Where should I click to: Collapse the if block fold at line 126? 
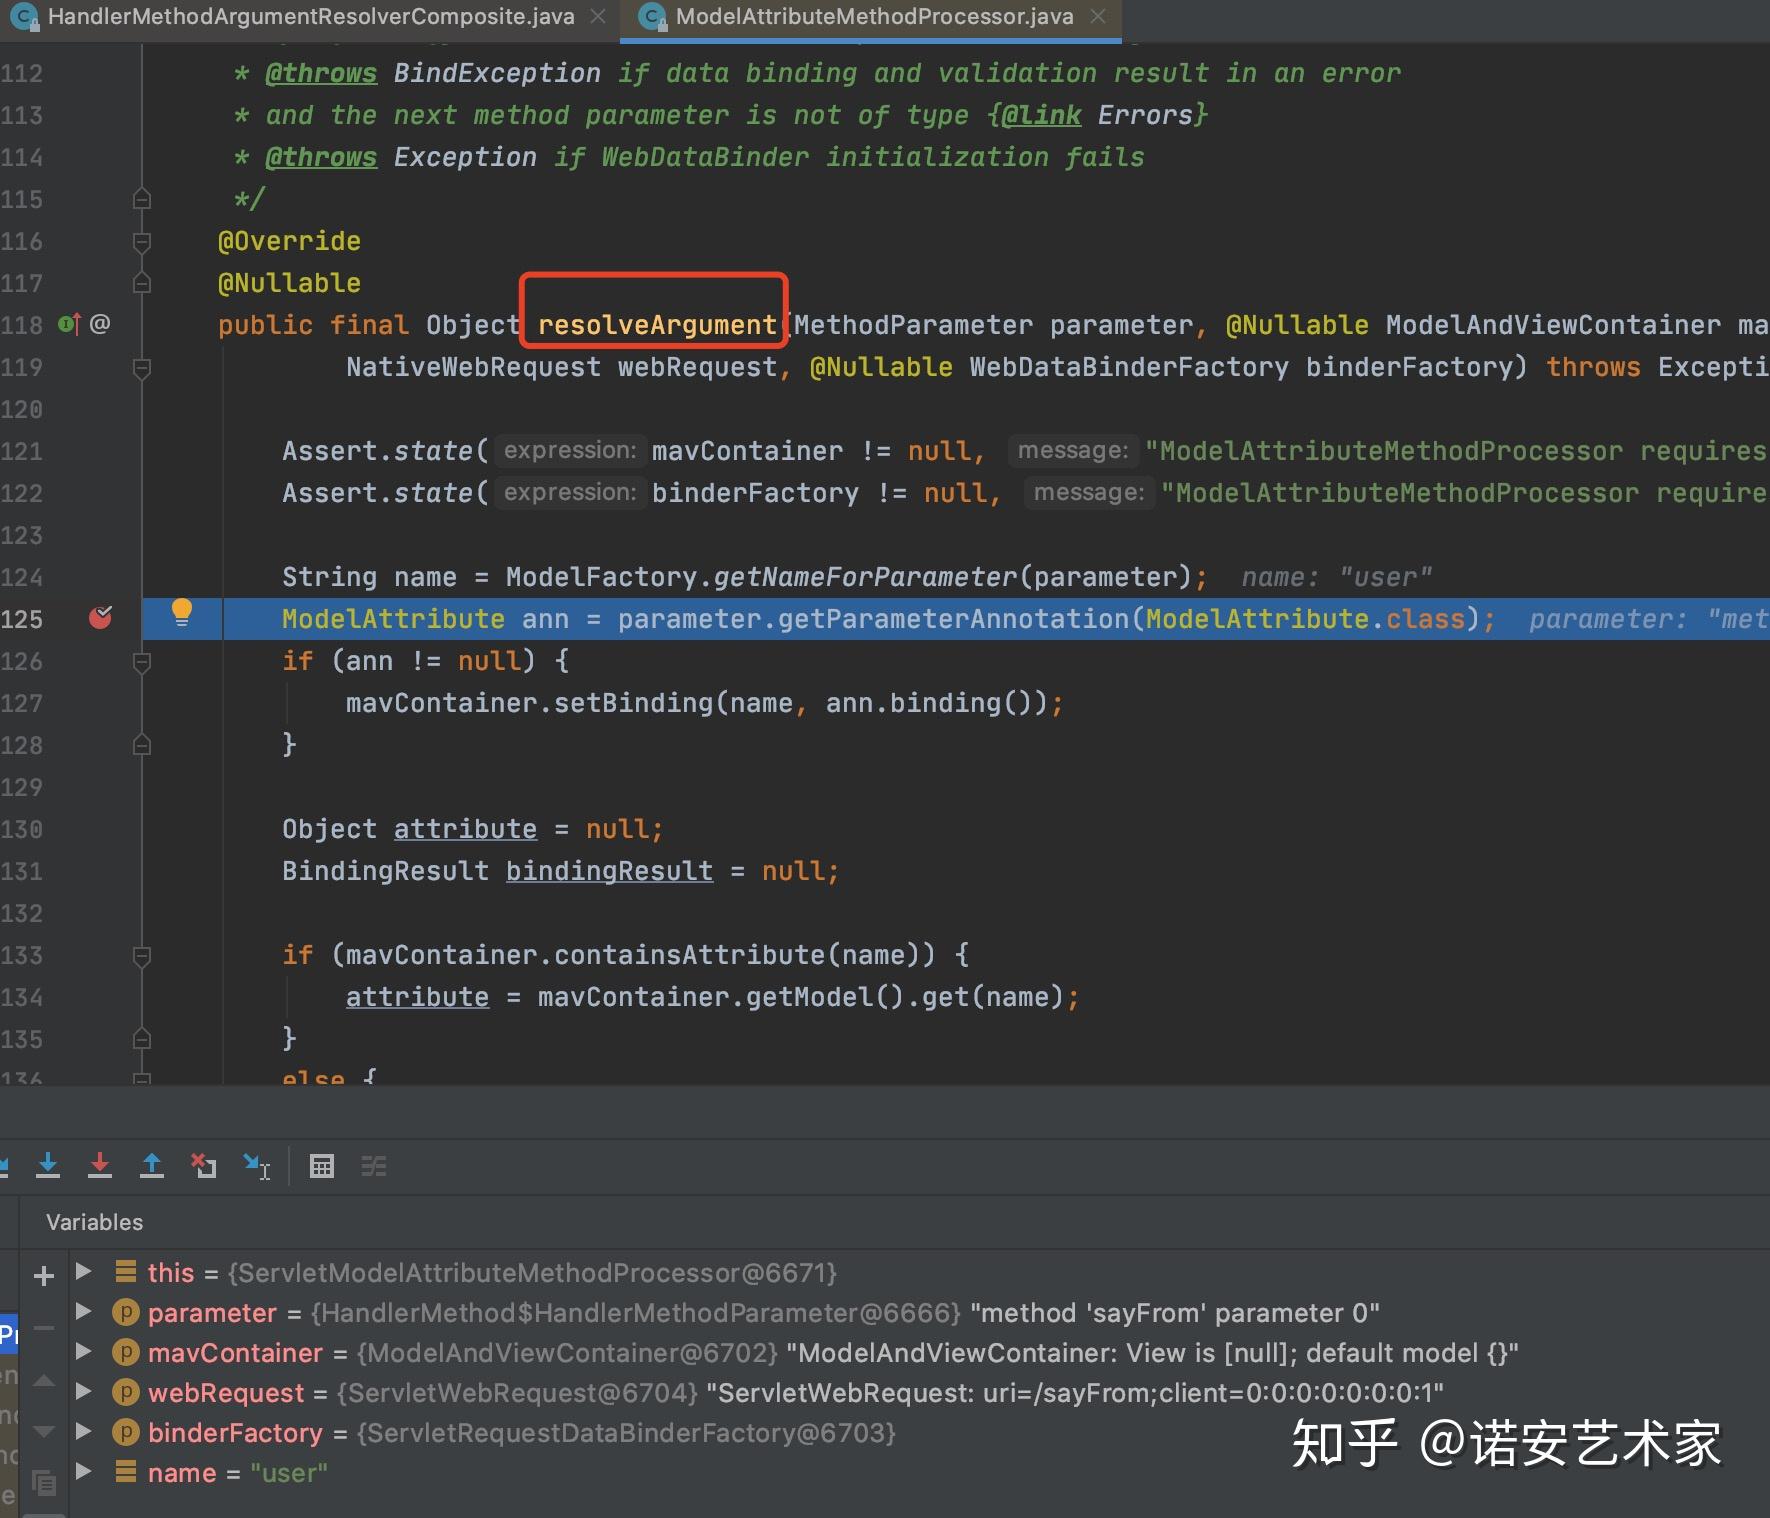pyautogui.click(x=142, y=661)
